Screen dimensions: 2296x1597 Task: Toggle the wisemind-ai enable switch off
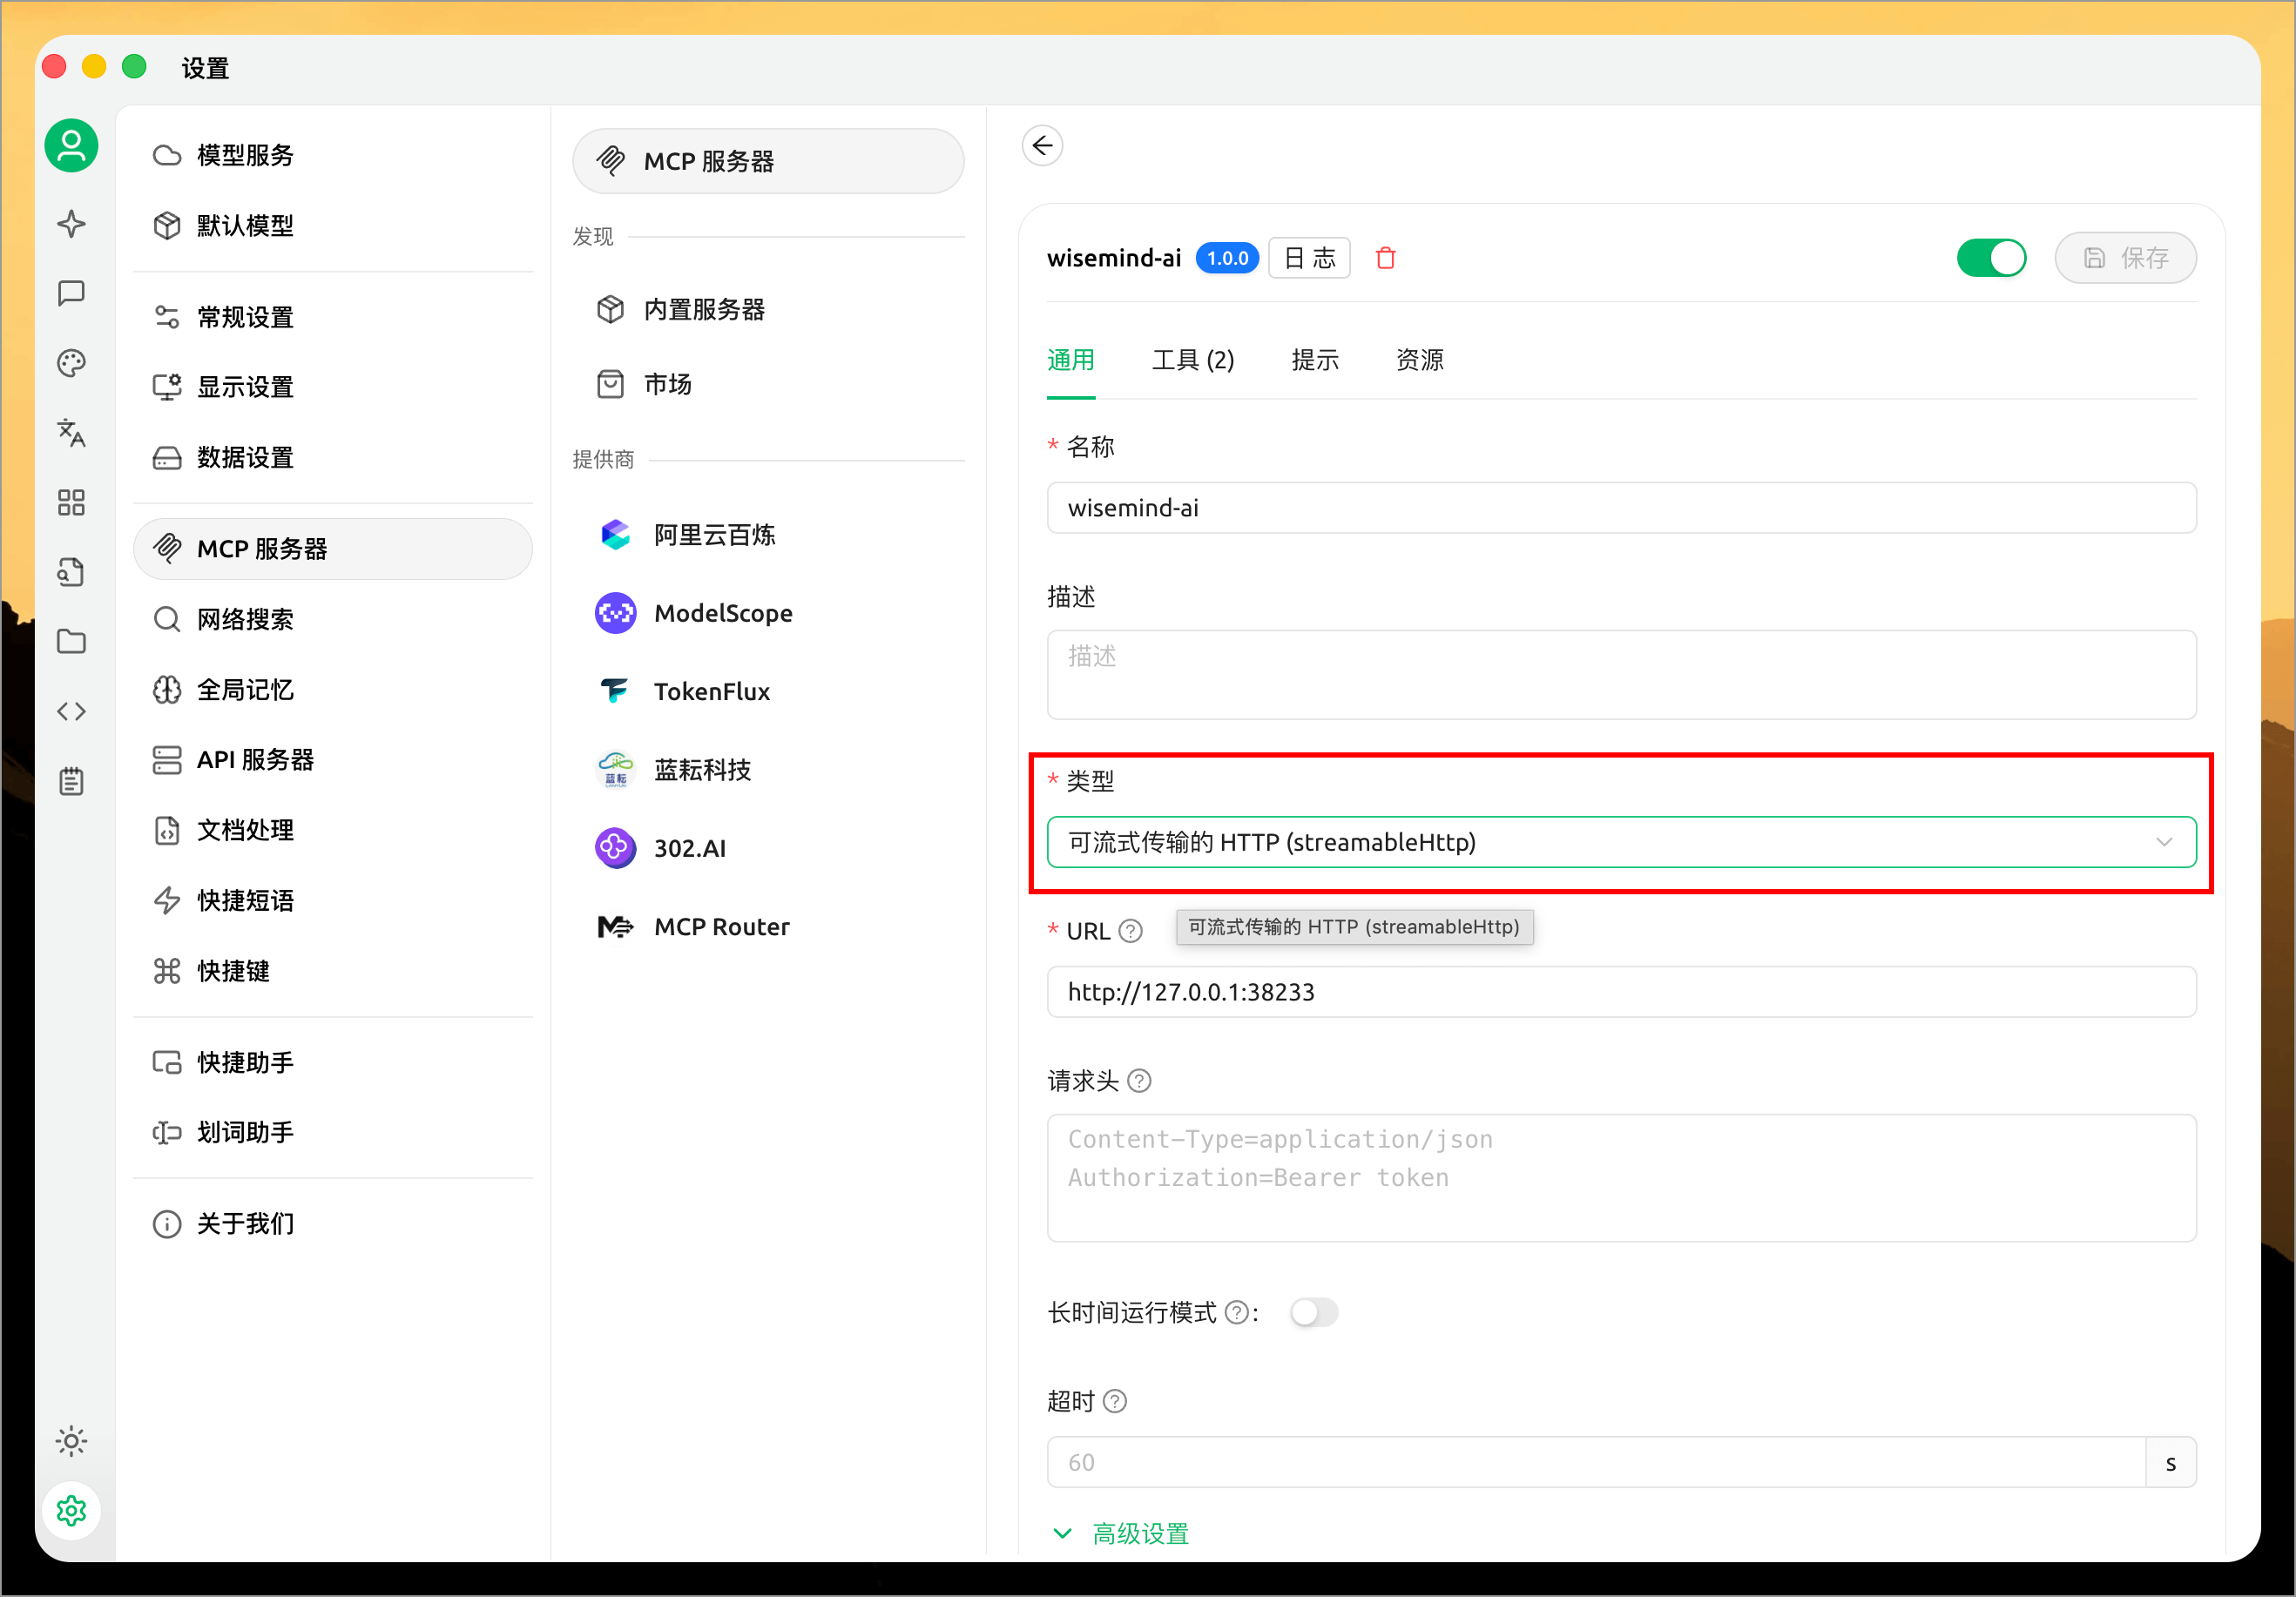coord(1990,258)
